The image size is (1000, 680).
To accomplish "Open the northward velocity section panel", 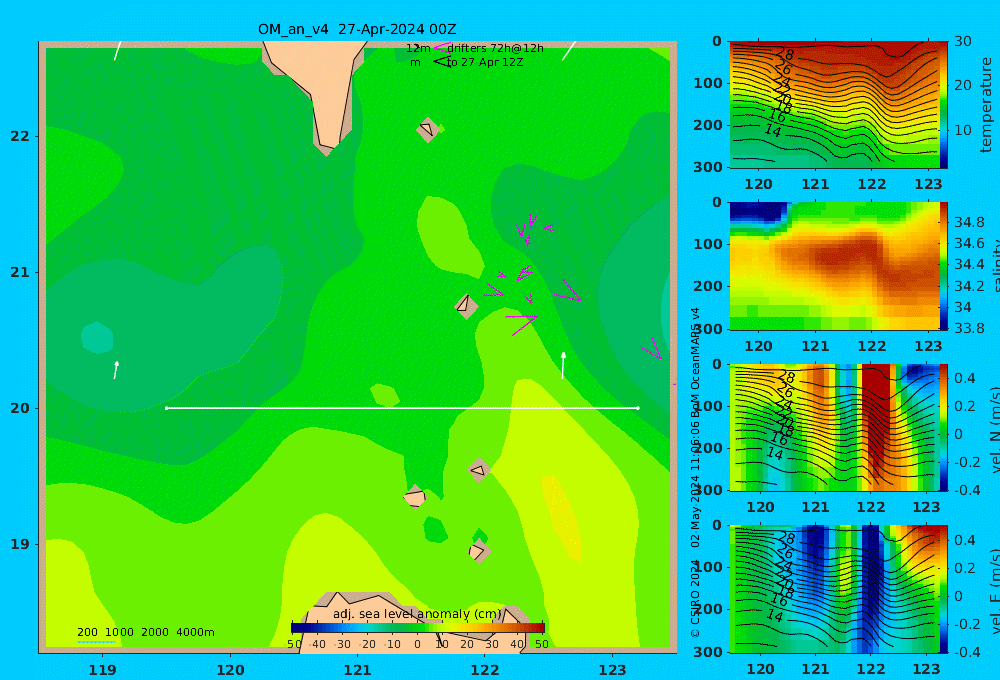I will pyautogui.click(x=834, y=427).
